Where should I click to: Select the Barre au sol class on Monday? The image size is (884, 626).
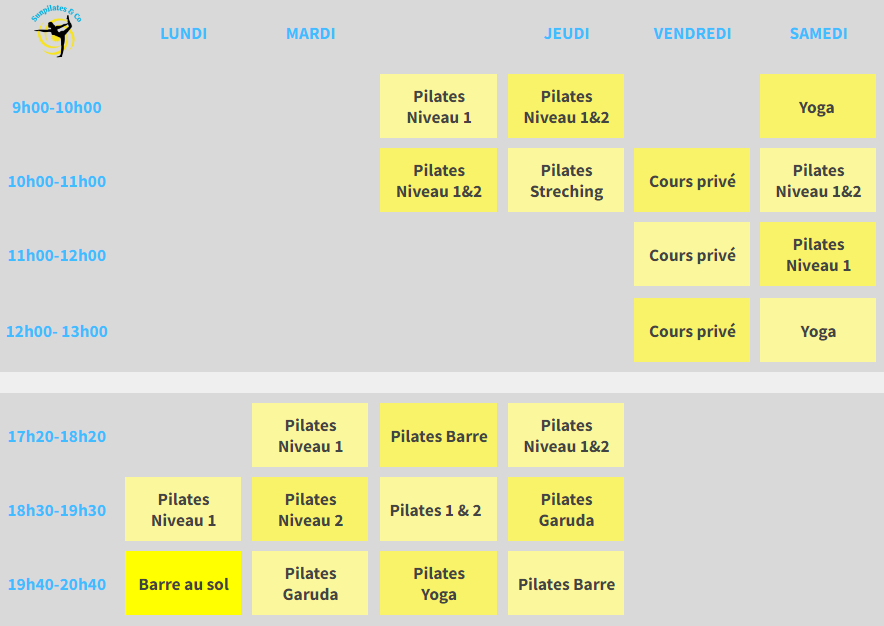click(183, 583)
